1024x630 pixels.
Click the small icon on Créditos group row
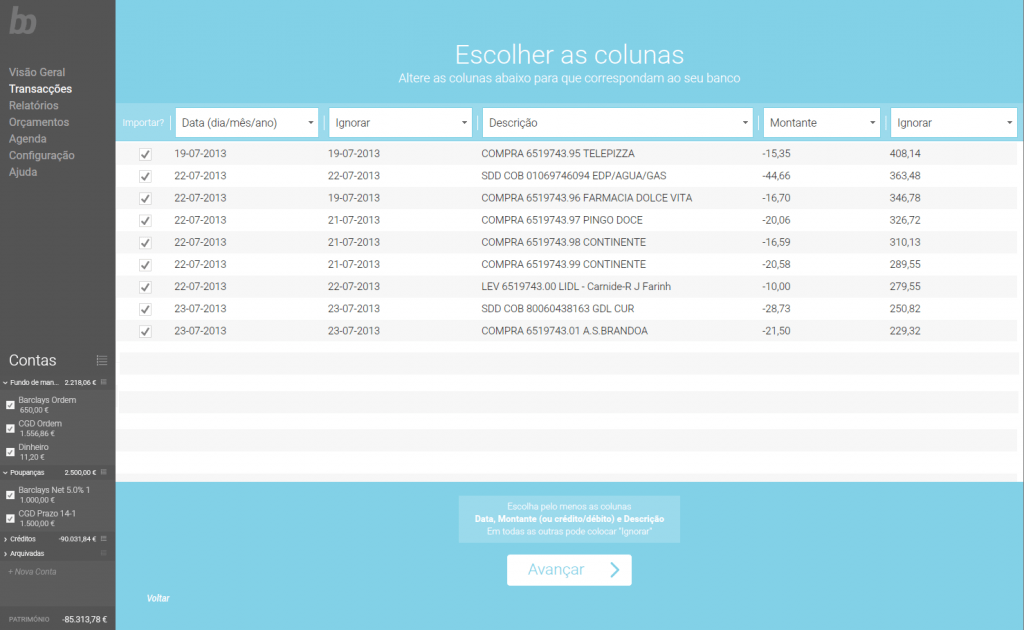click(x=104, y=539)
